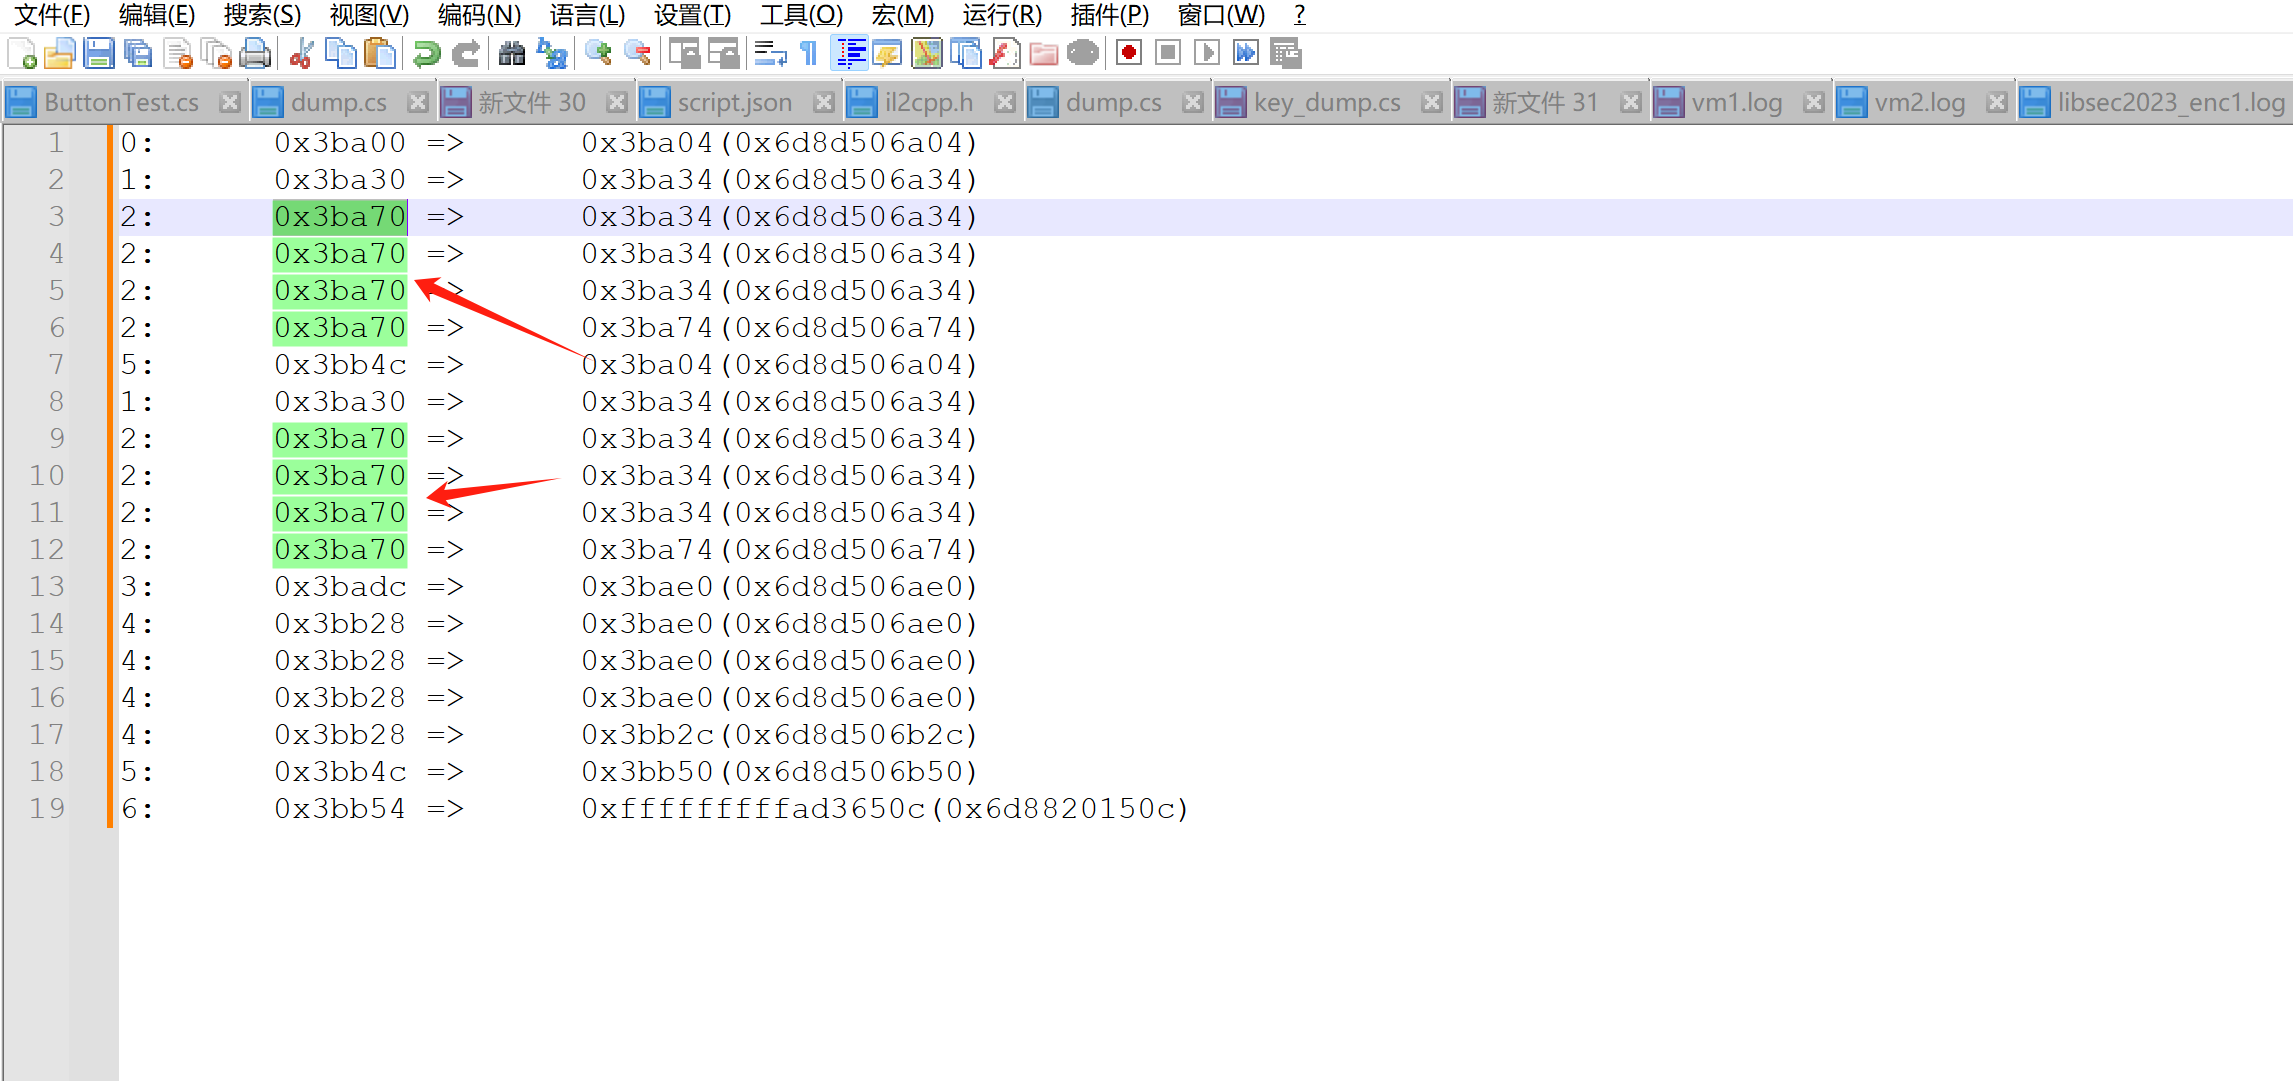Viewport: 2293px width, 1081px height.
Task: Switch to the script.json tab
Action: [x=734, y=102]
